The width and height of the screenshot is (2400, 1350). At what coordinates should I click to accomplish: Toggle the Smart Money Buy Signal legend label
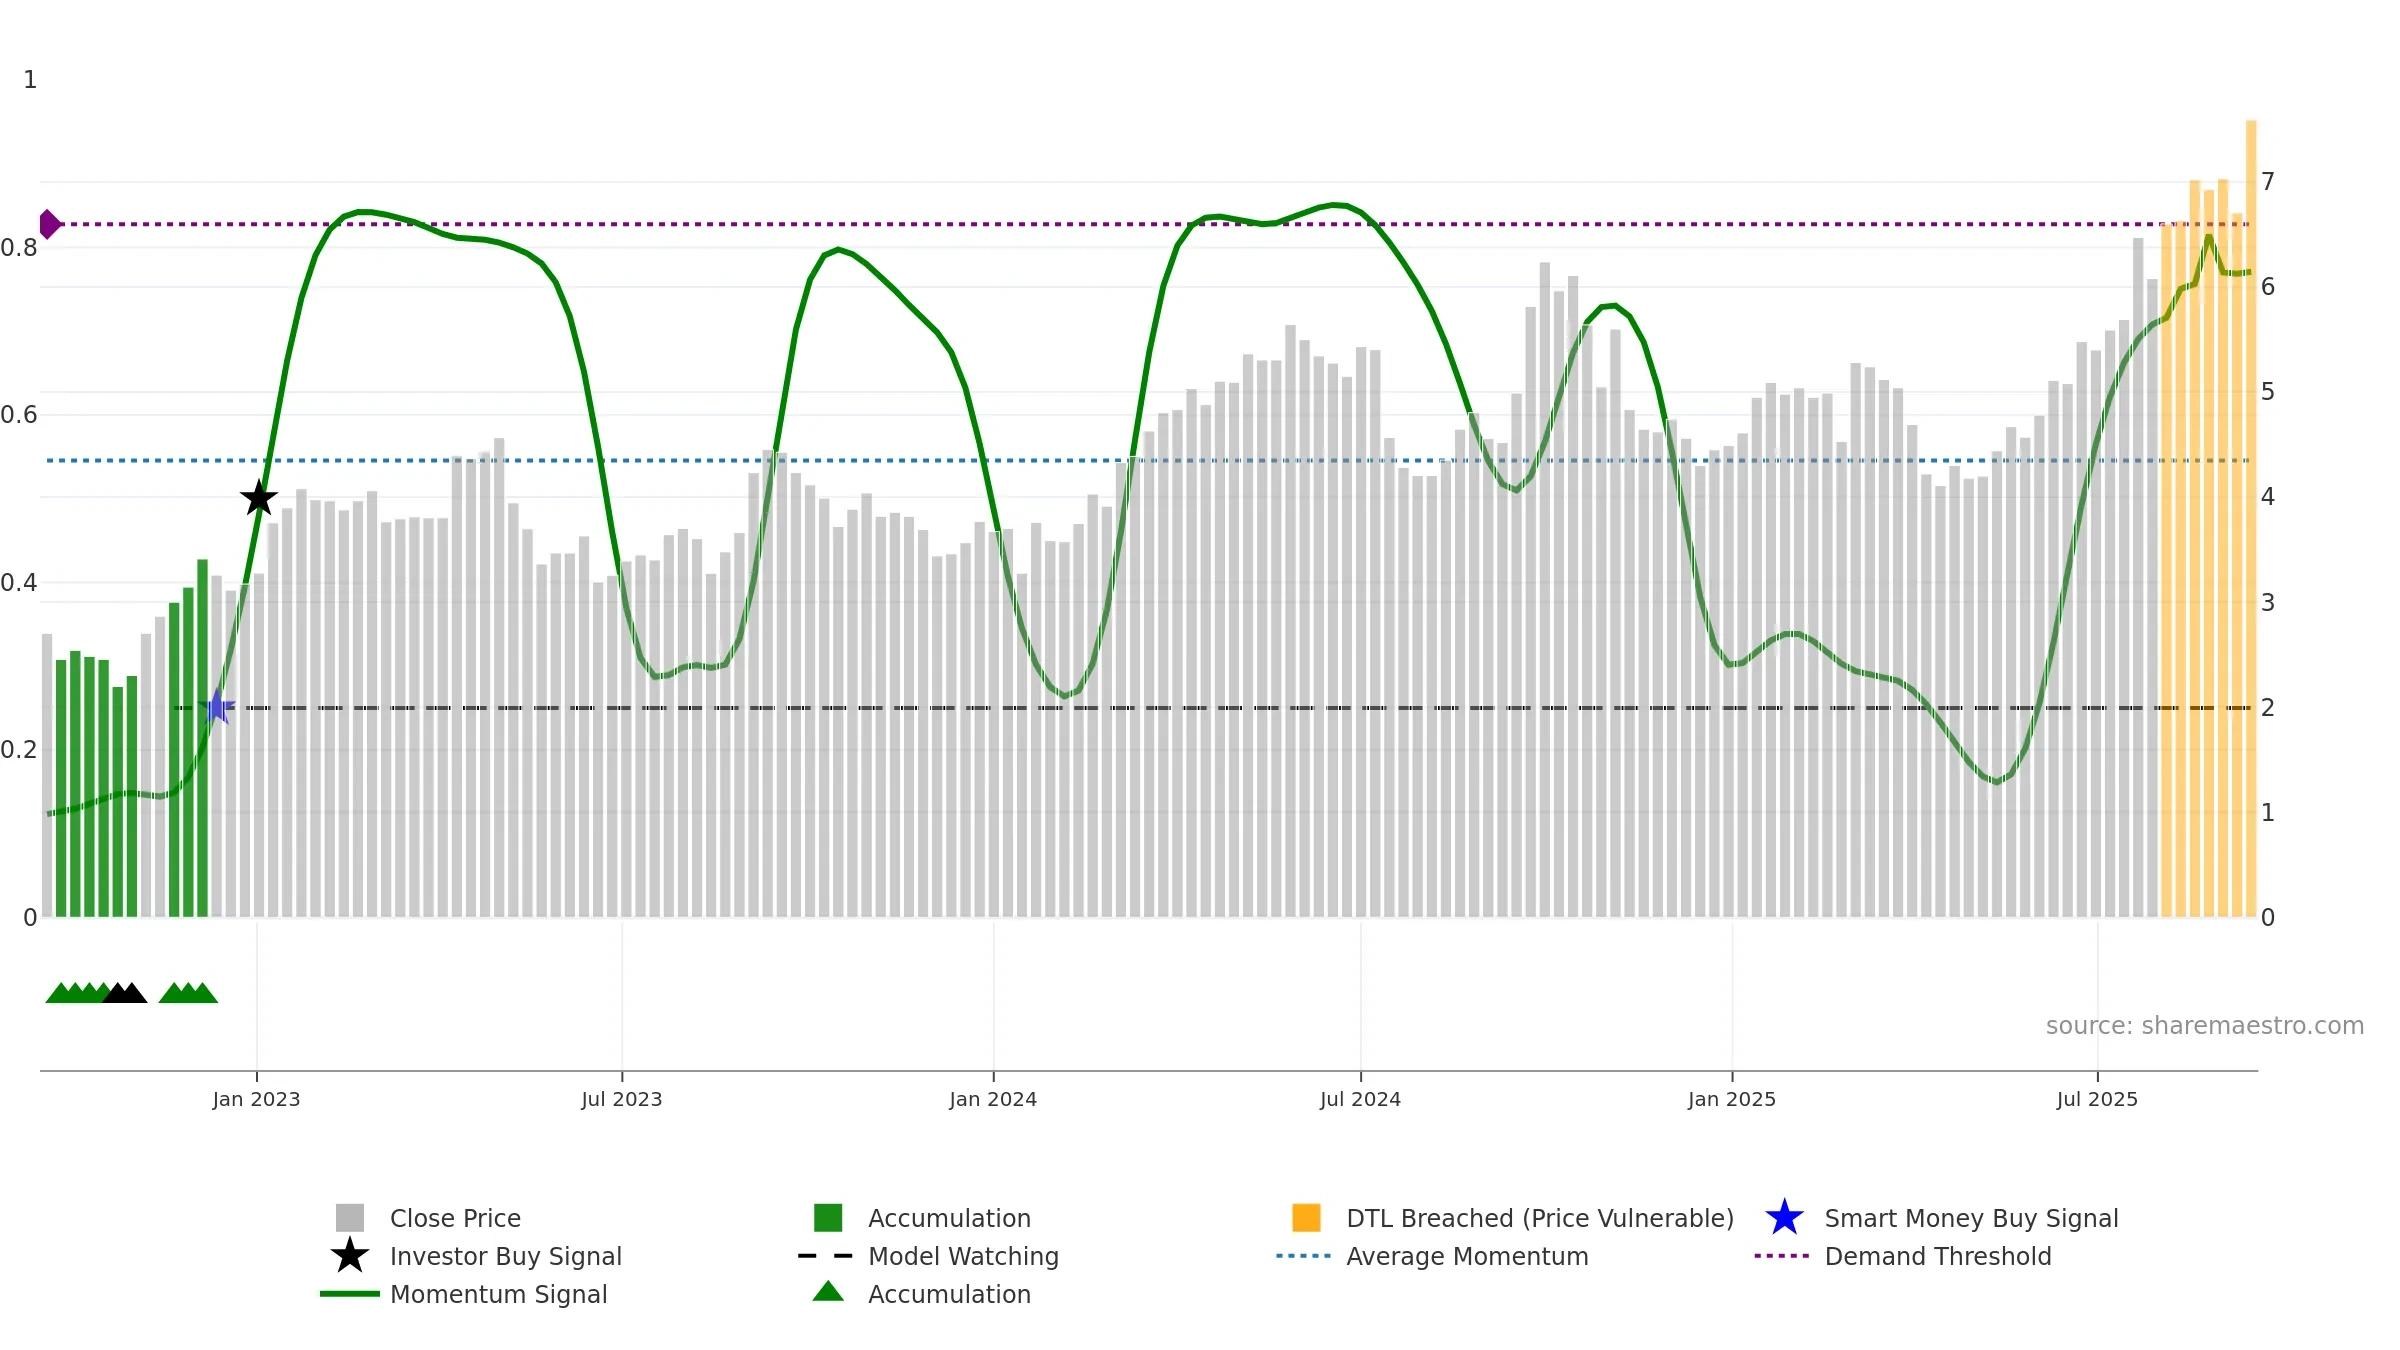pos(1971,1218)
